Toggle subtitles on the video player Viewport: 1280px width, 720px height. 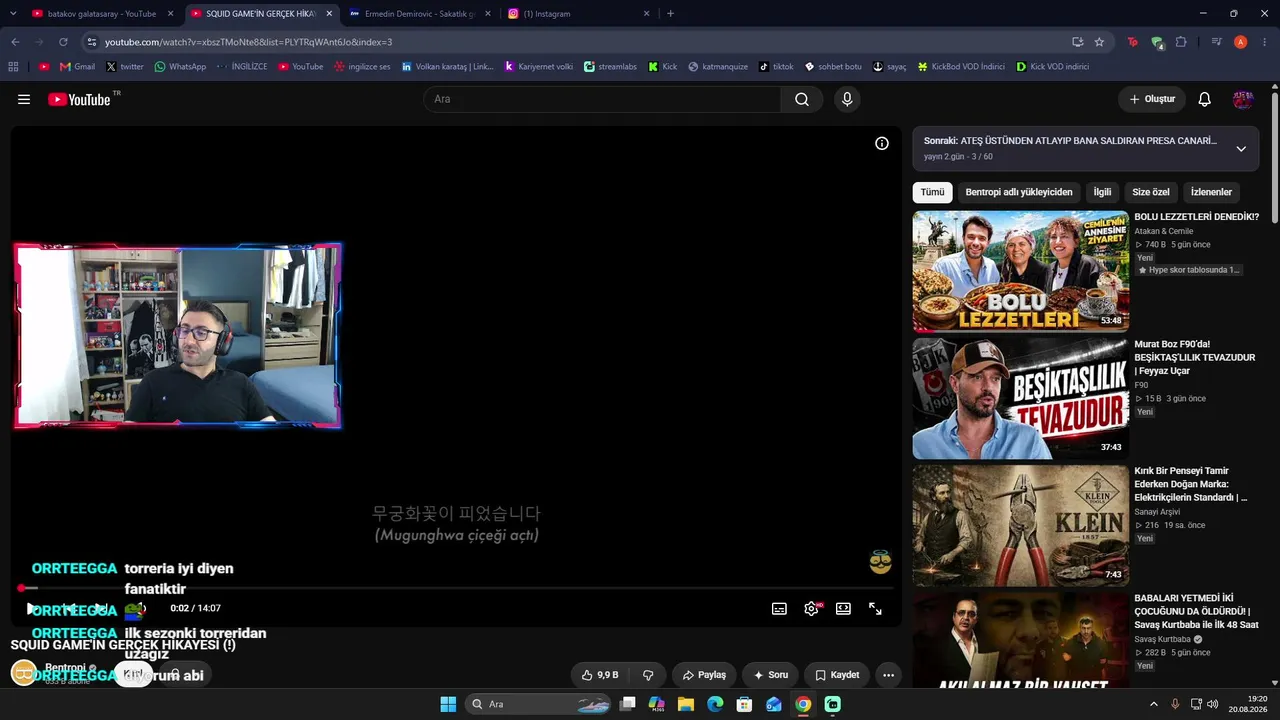coord(779,608)
